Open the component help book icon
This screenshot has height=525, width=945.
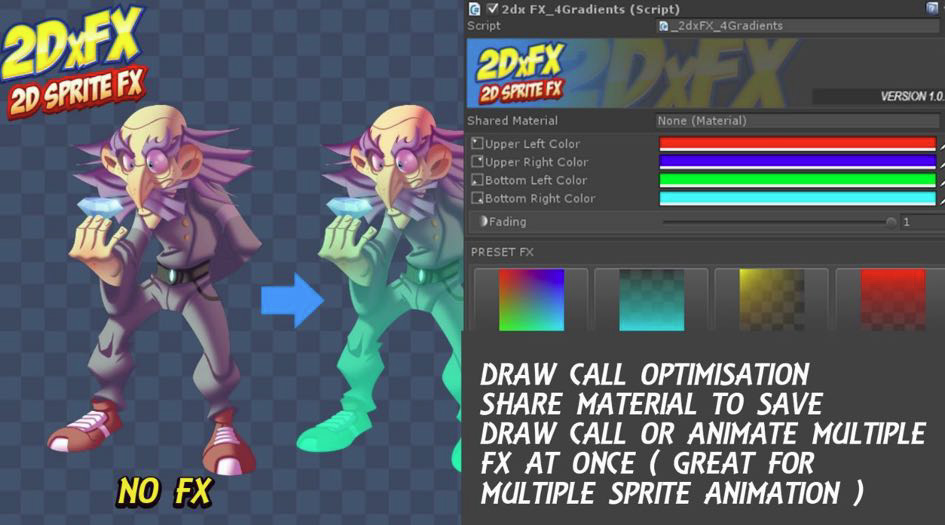pos(932,7)
